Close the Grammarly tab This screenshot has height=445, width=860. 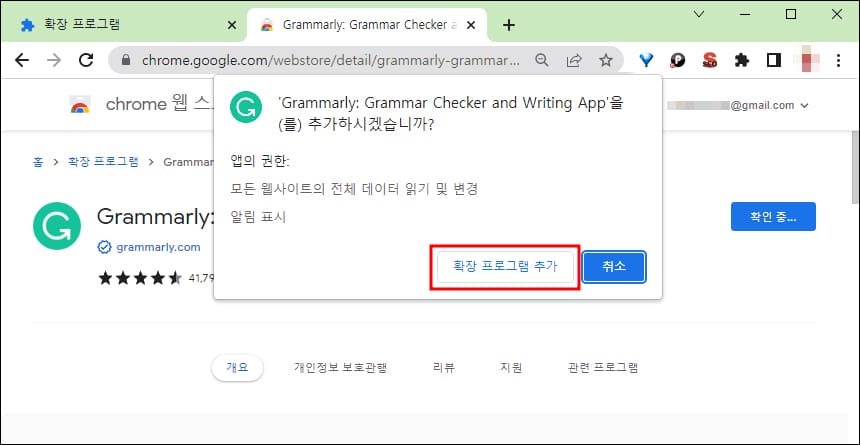pos(471,25)
